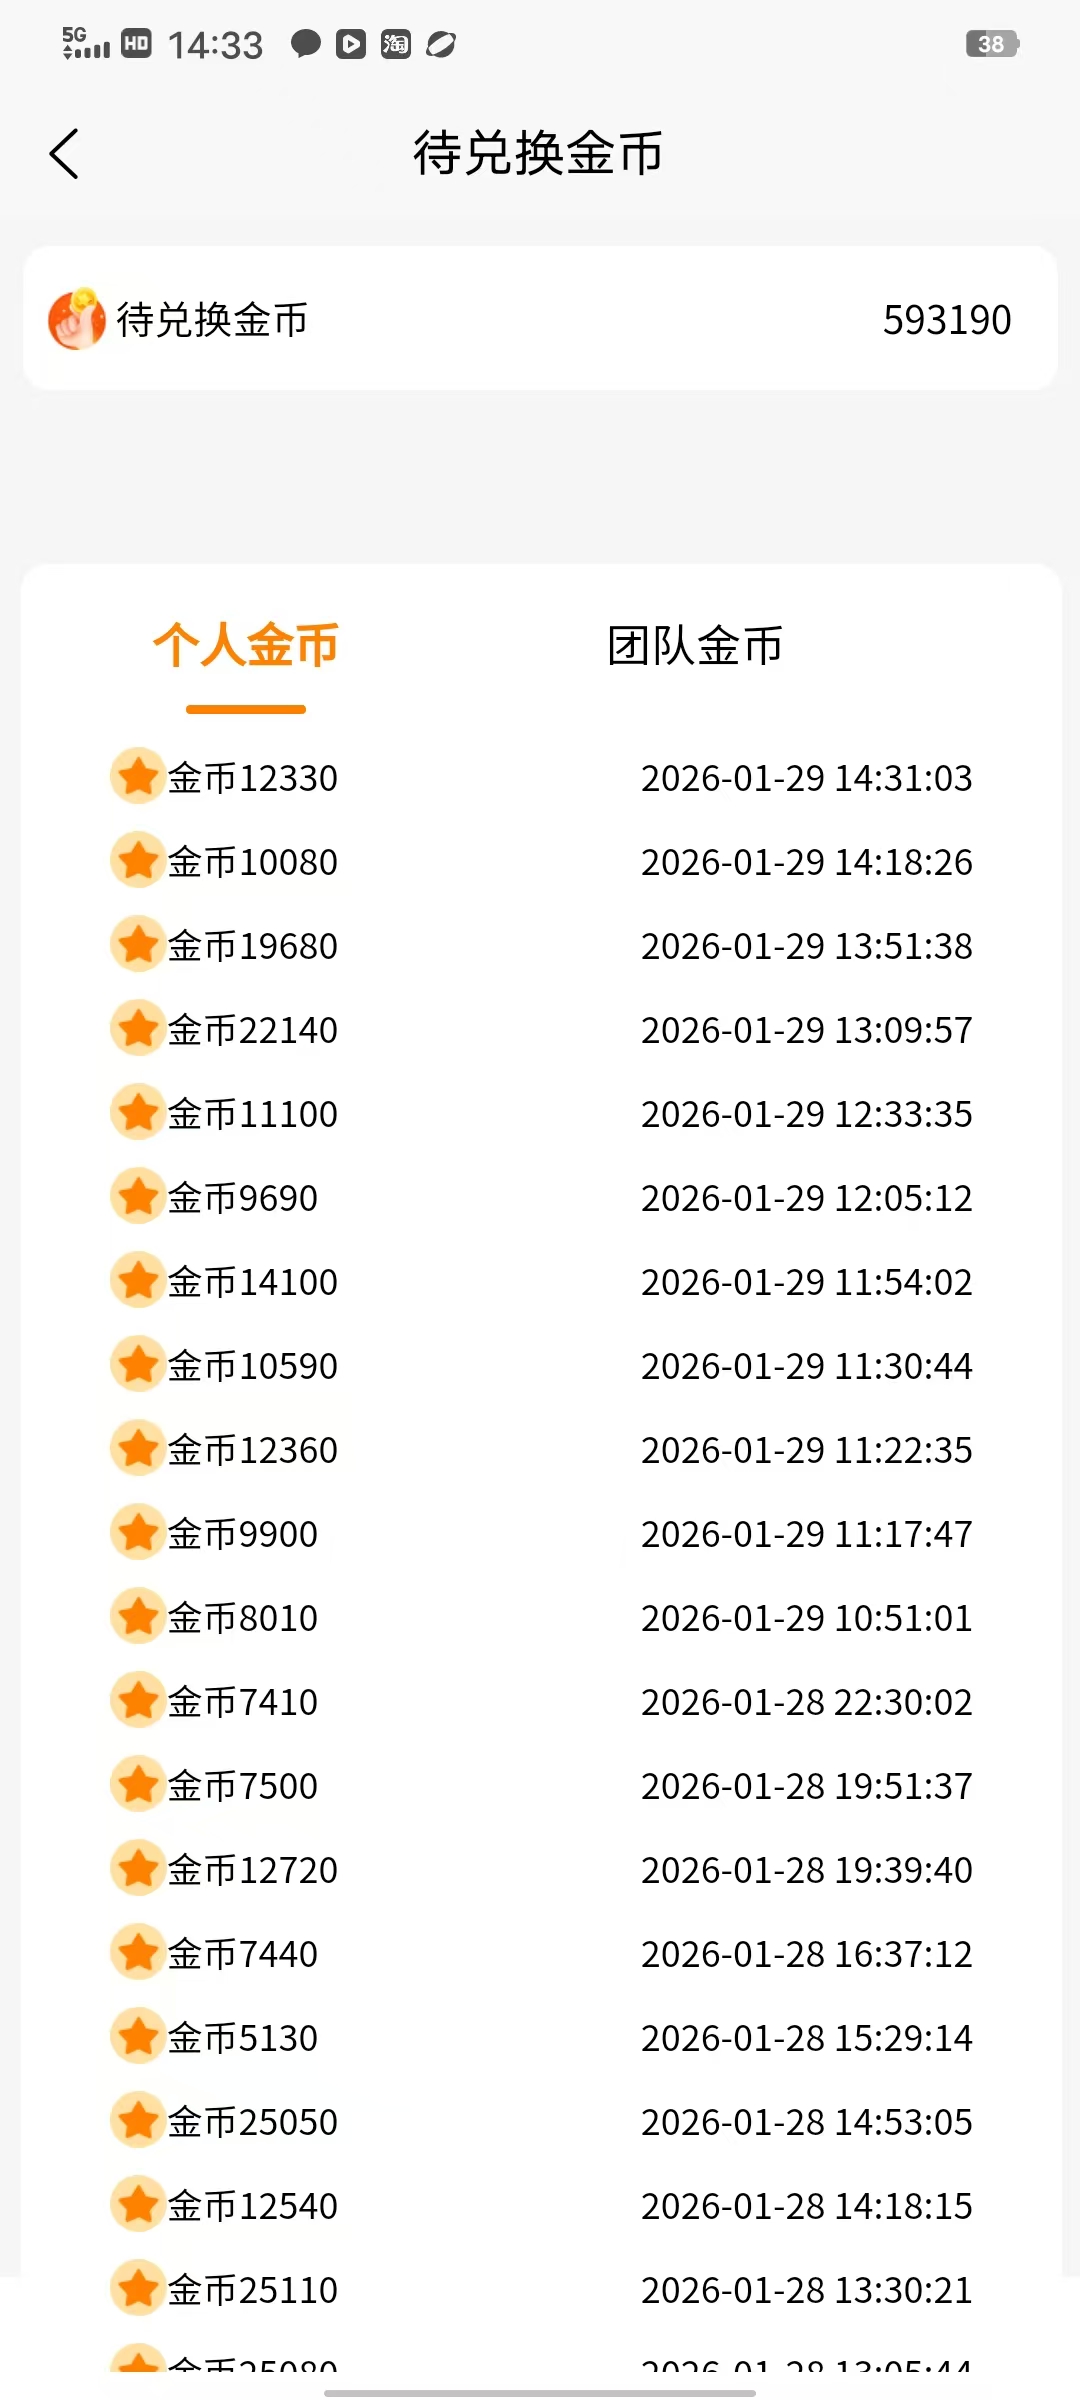Screen dimensions: 1080x2400
Task: Tap the battery indicator in status bar
Action: pyautogui.click(x=992, y=44)
